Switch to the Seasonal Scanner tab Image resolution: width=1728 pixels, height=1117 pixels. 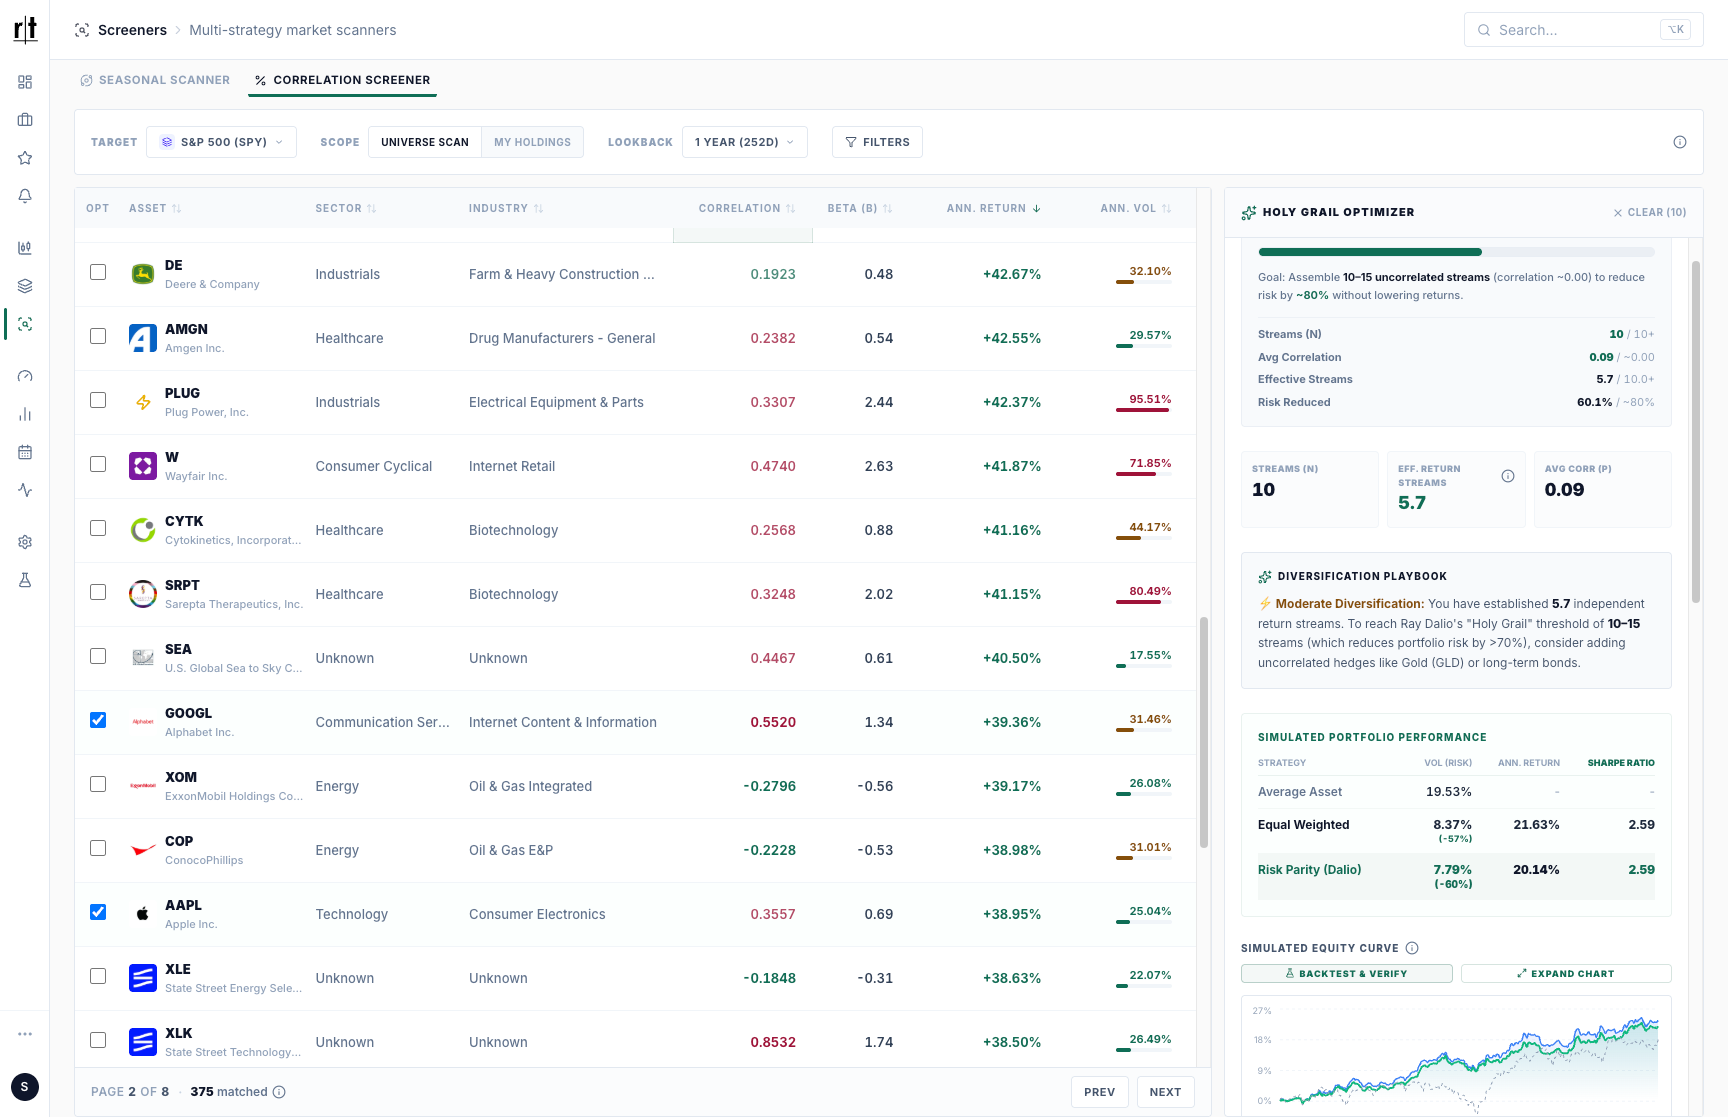click(155, 80)
